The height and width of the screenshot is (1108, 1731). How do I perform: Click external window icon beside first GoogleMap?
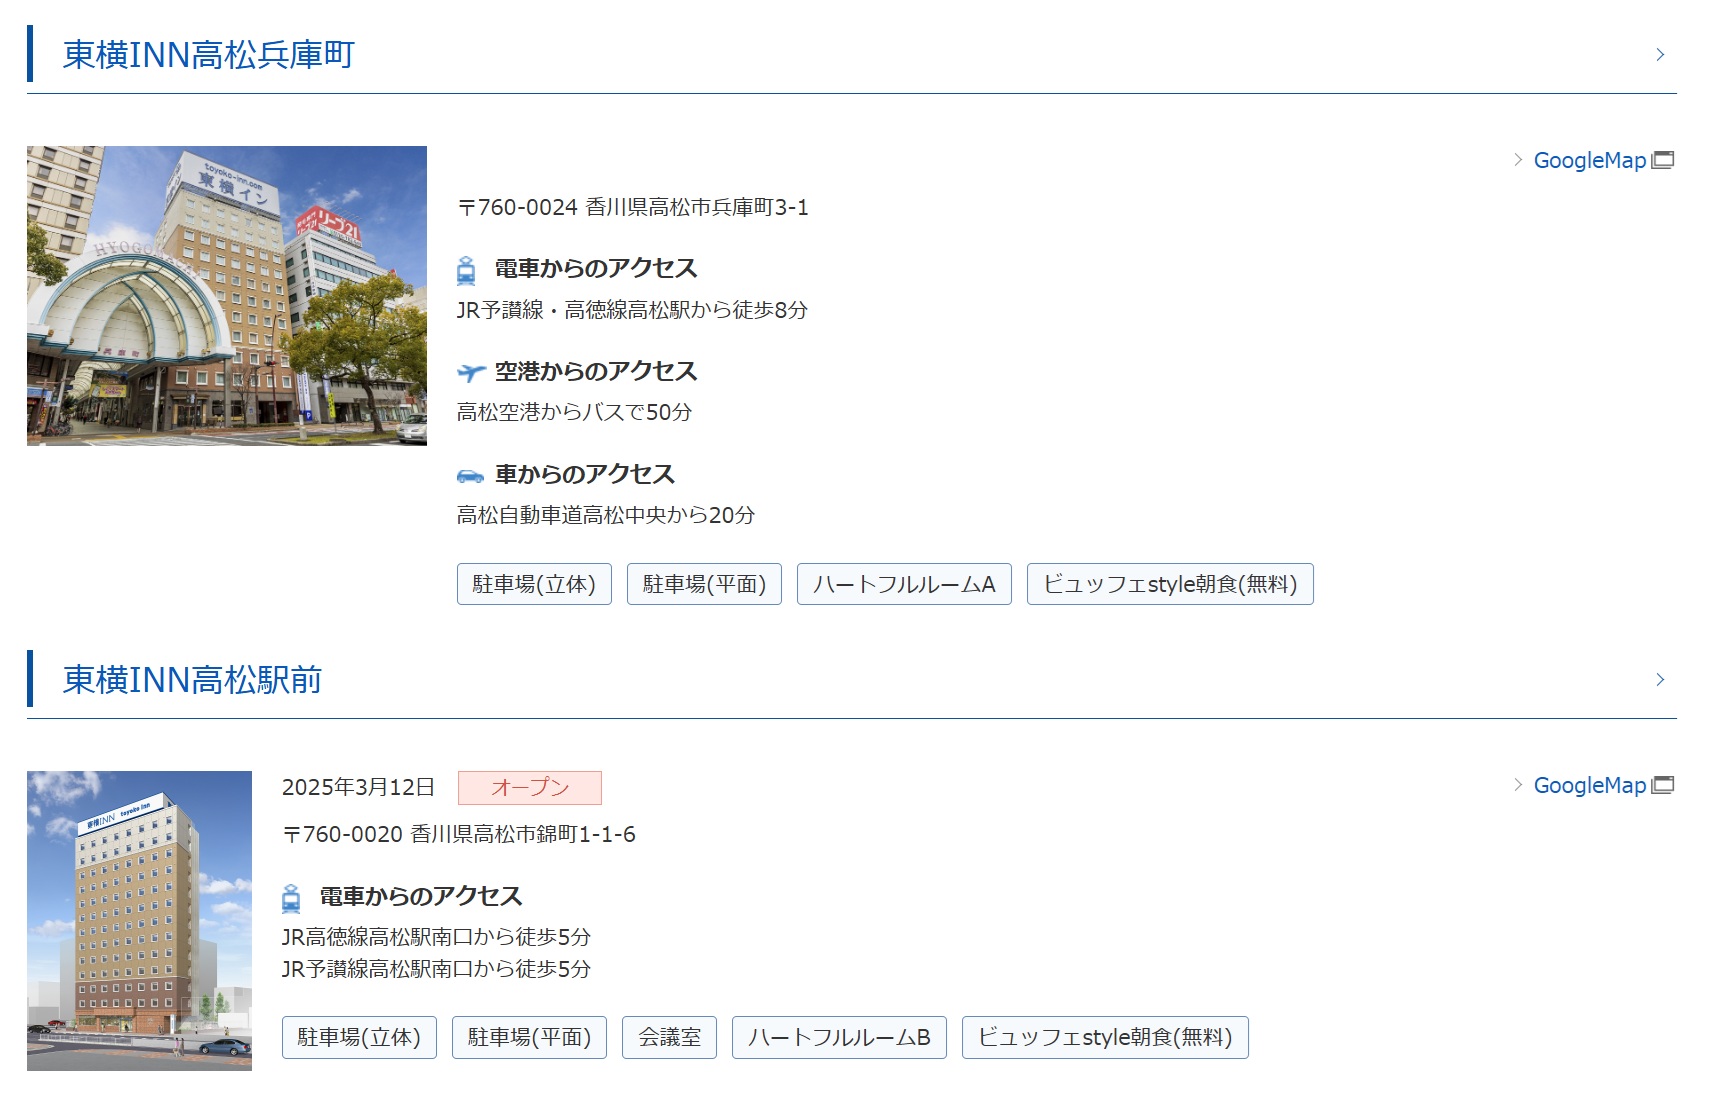[x=1663, y=160]
